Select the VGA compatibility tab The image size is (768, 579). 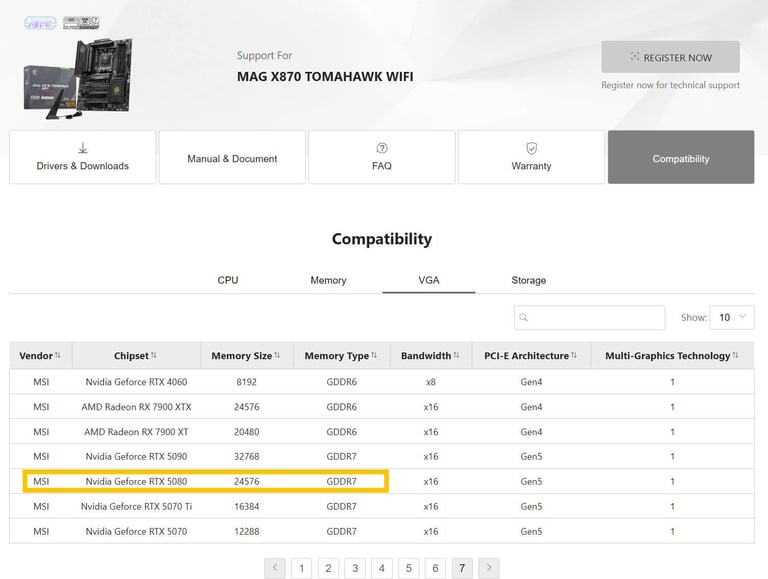[429, 280]
